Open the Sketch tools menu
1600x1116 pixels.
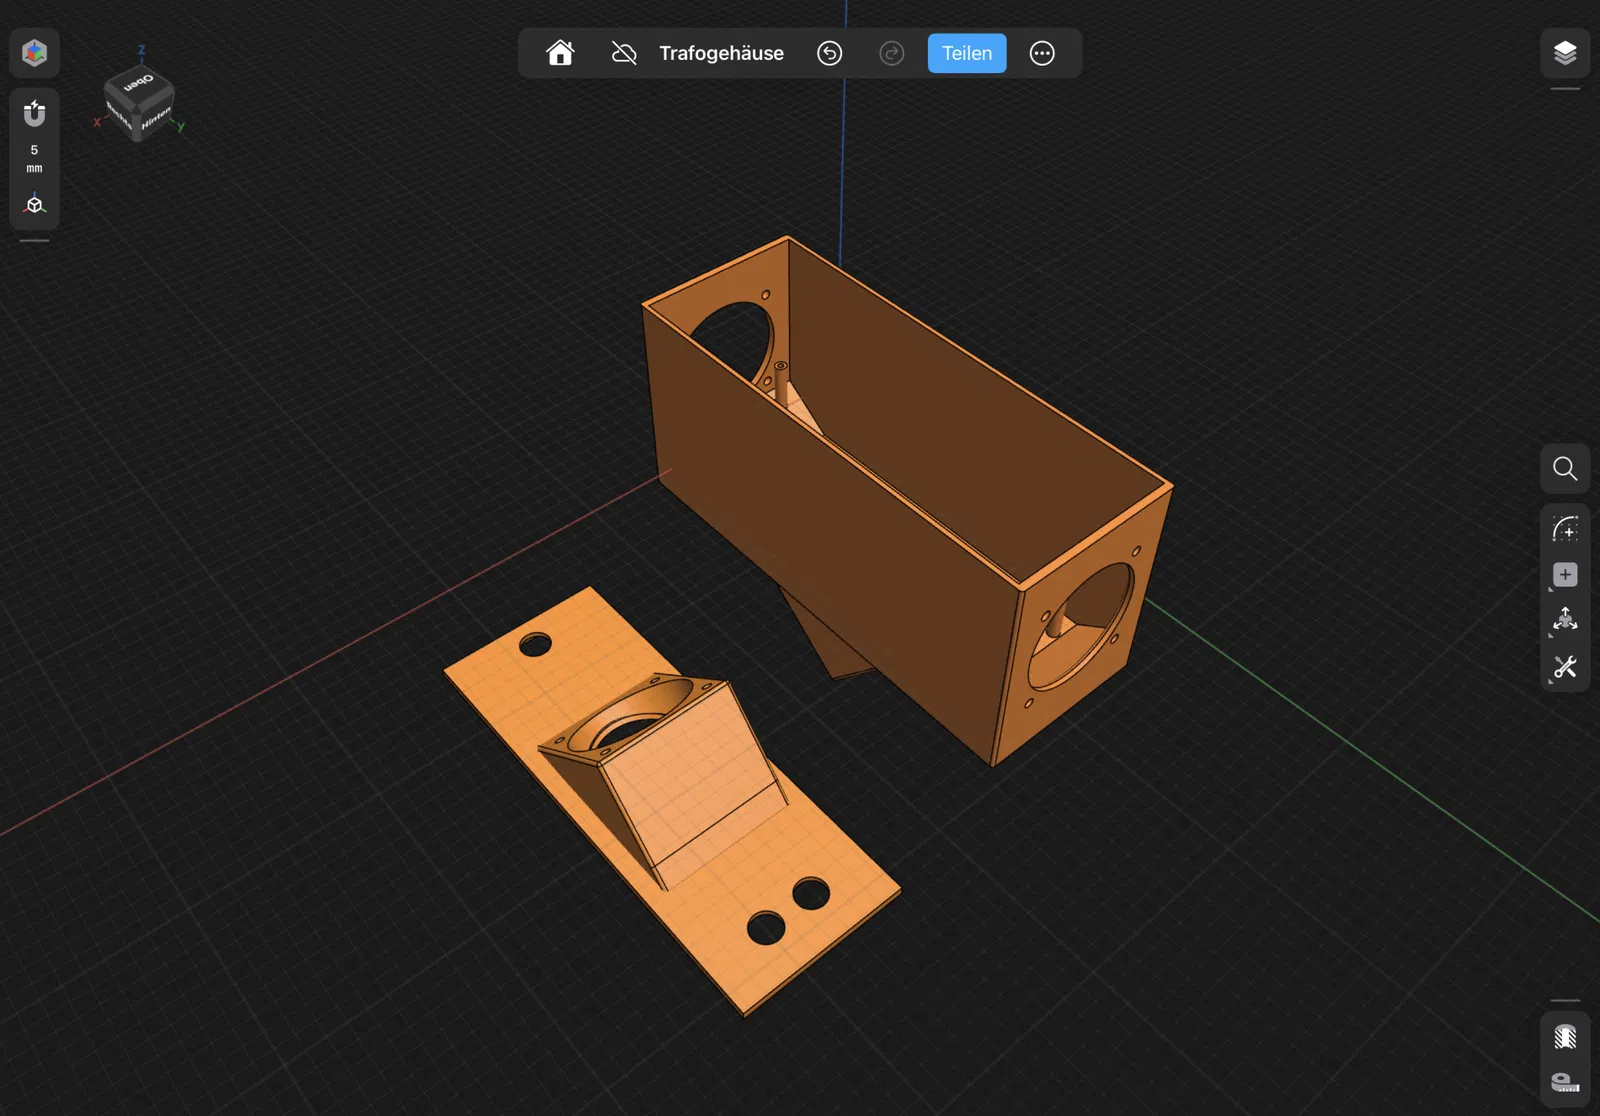pyautogui.click(x=1565, y=528)
